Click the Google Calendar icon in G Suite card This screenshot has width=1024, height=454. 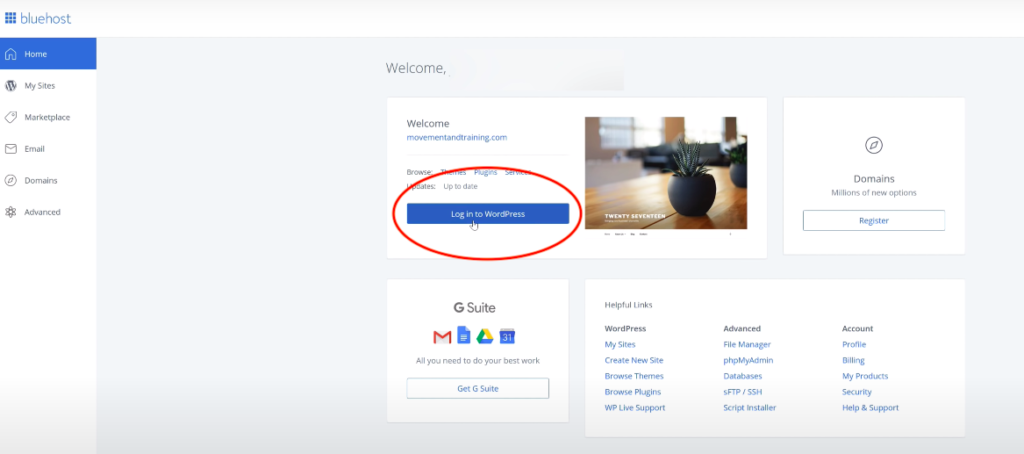(507, 336)
